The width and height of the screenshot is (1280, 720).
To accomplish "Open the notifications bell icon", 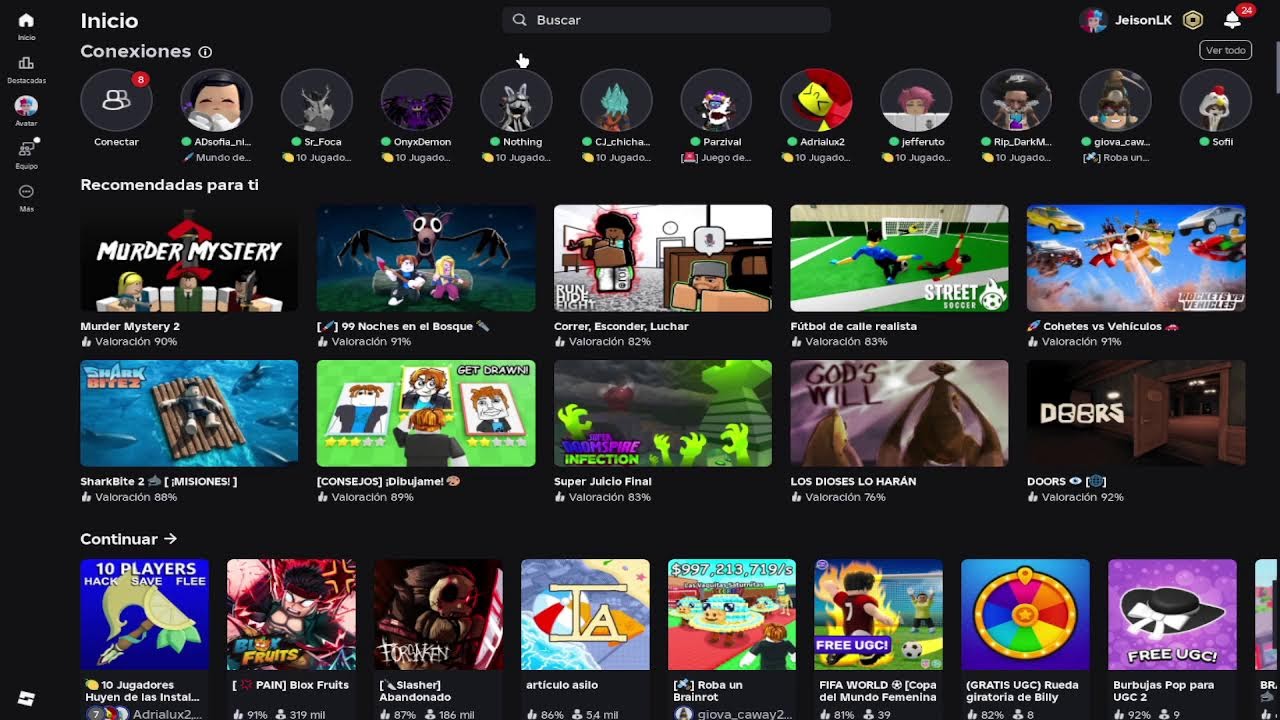I will (1232, 20).
